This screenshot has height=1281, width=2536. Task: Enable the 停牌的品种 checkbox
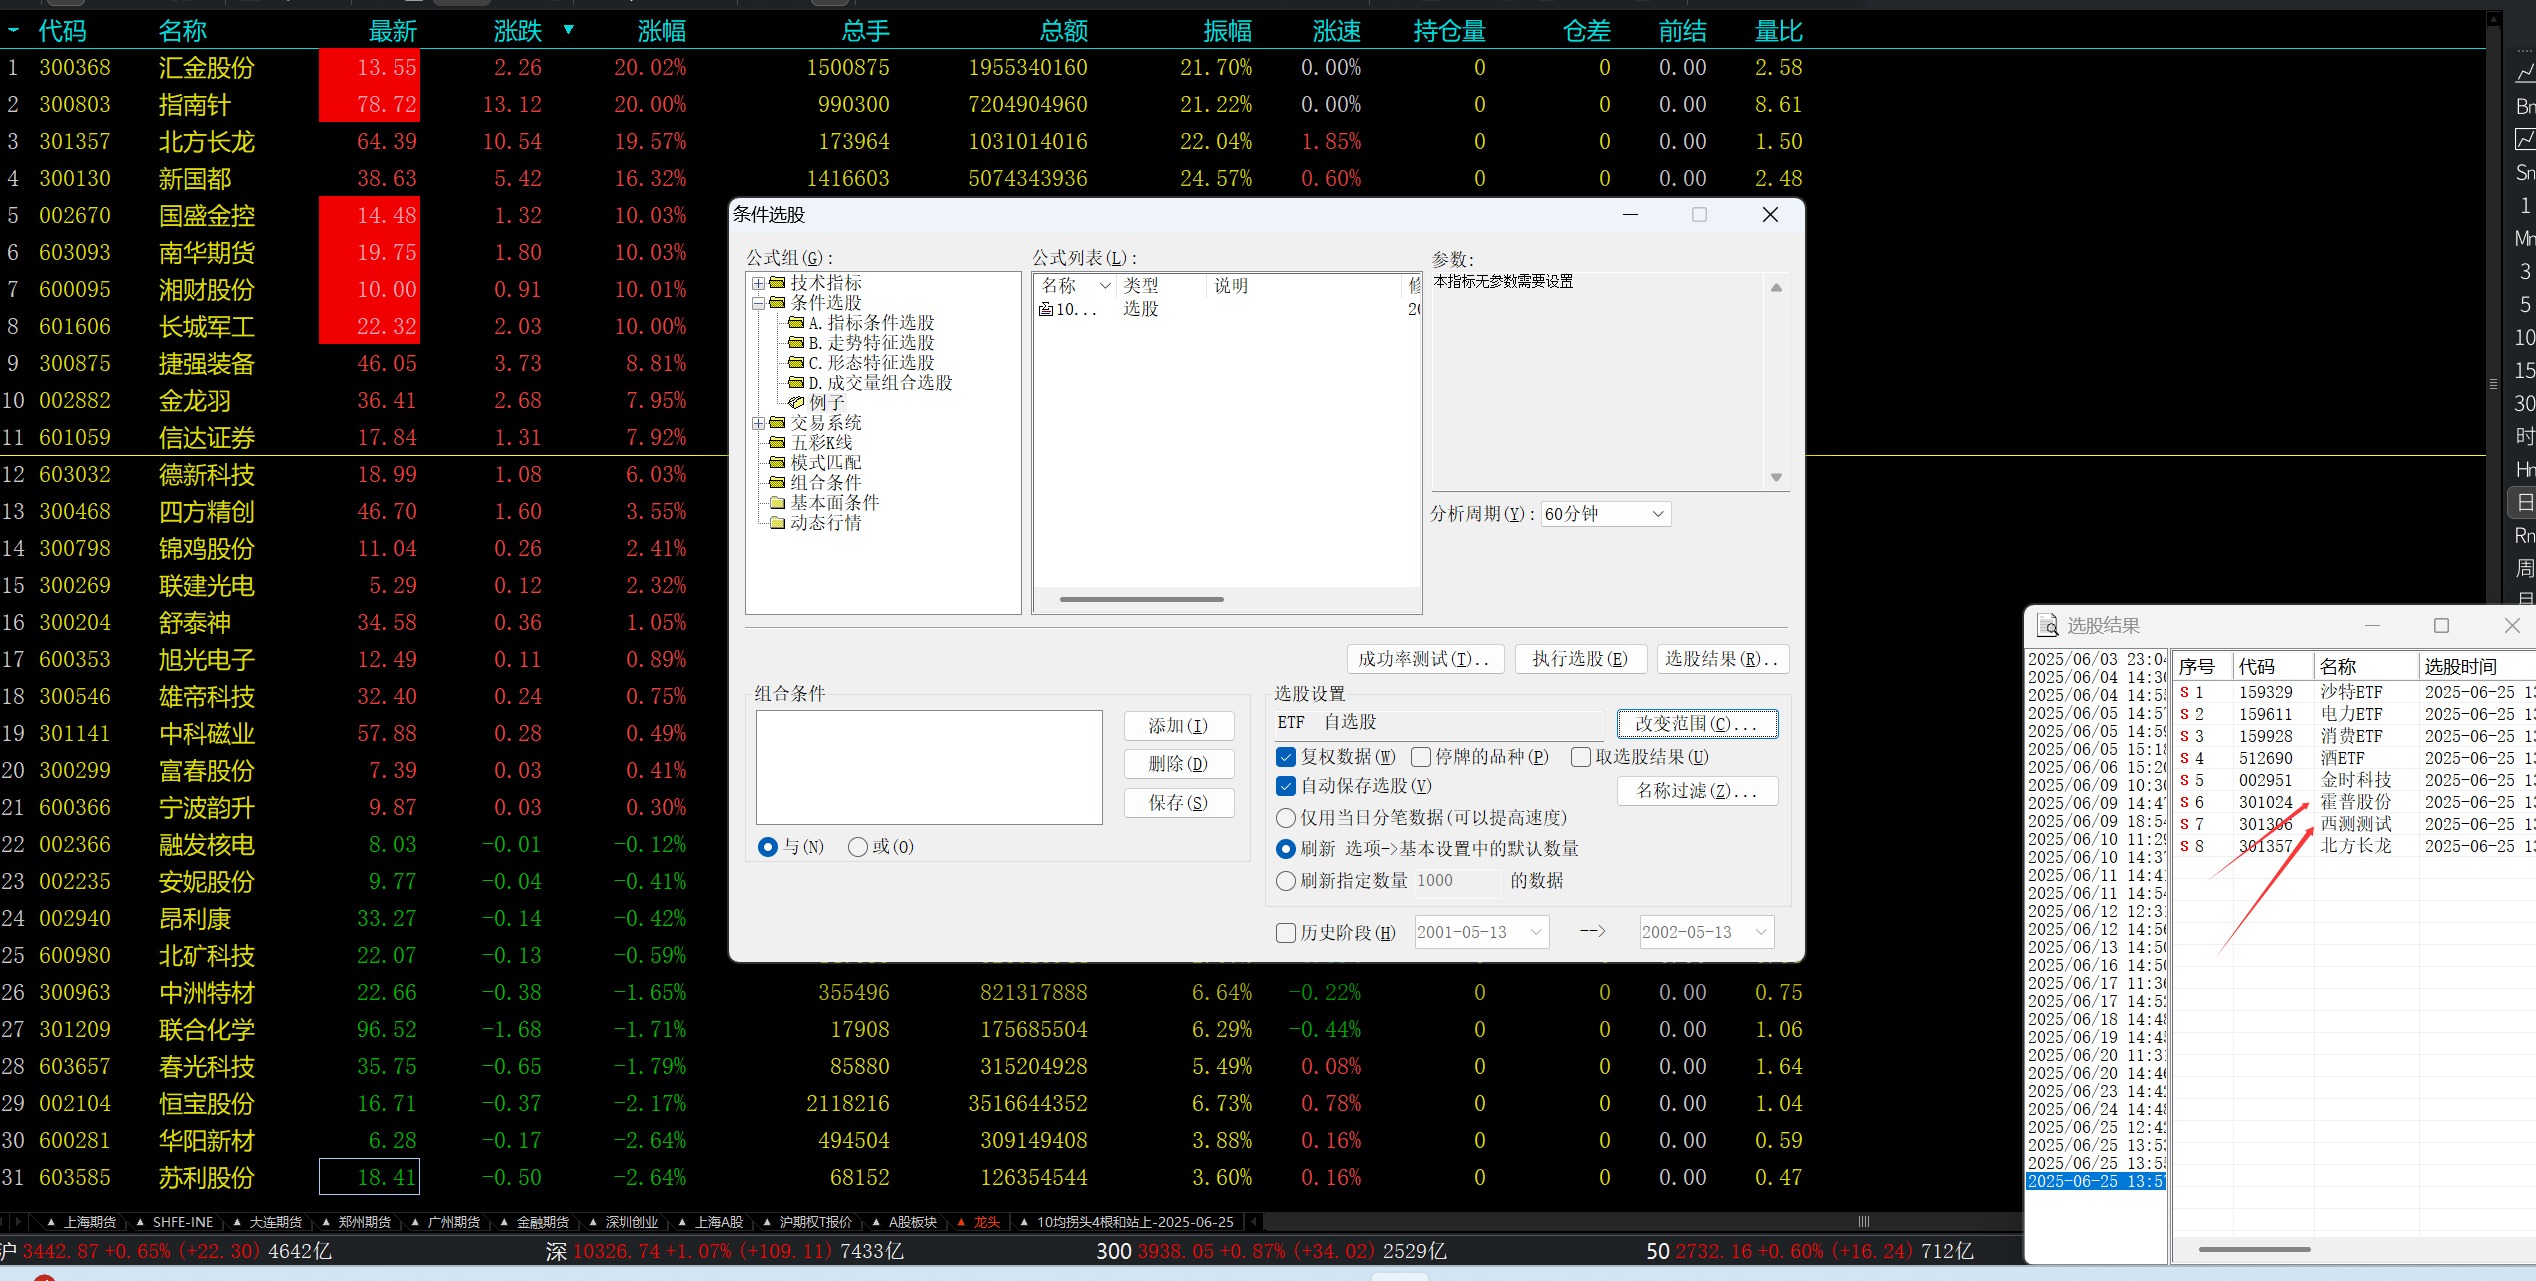pos(1420,757)
